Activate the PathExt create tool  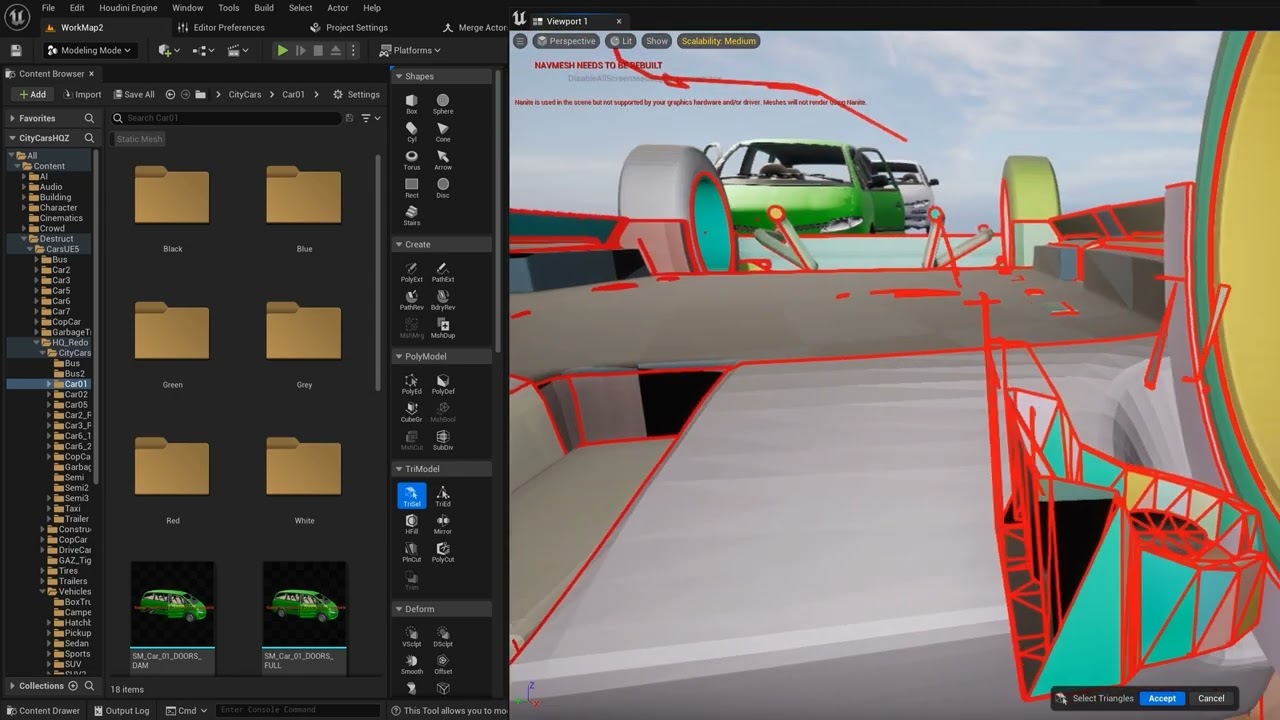tap(443, 272)
